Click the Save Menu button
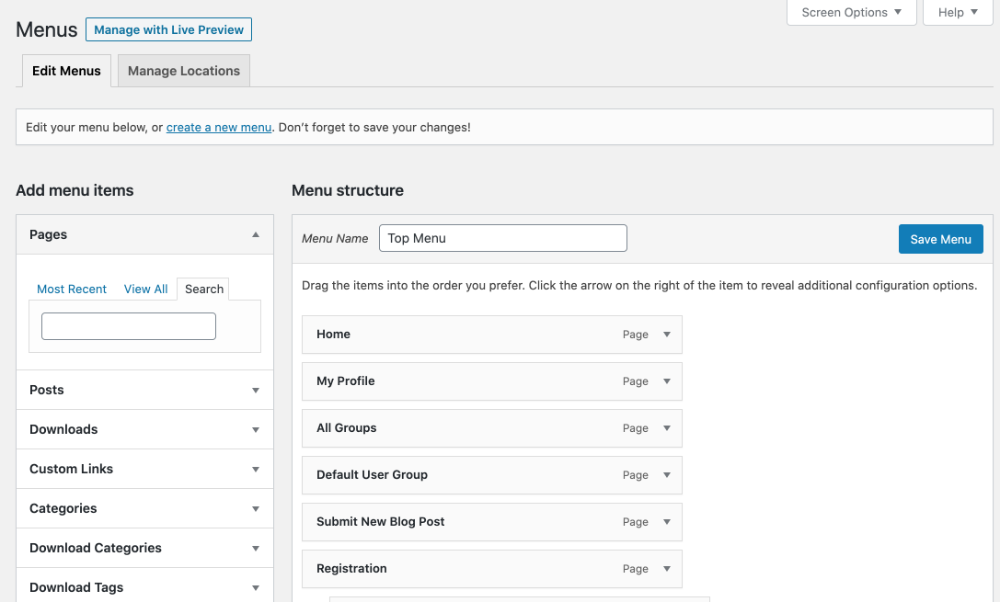This screenshot has height=602, width=1000. (940, 239)
